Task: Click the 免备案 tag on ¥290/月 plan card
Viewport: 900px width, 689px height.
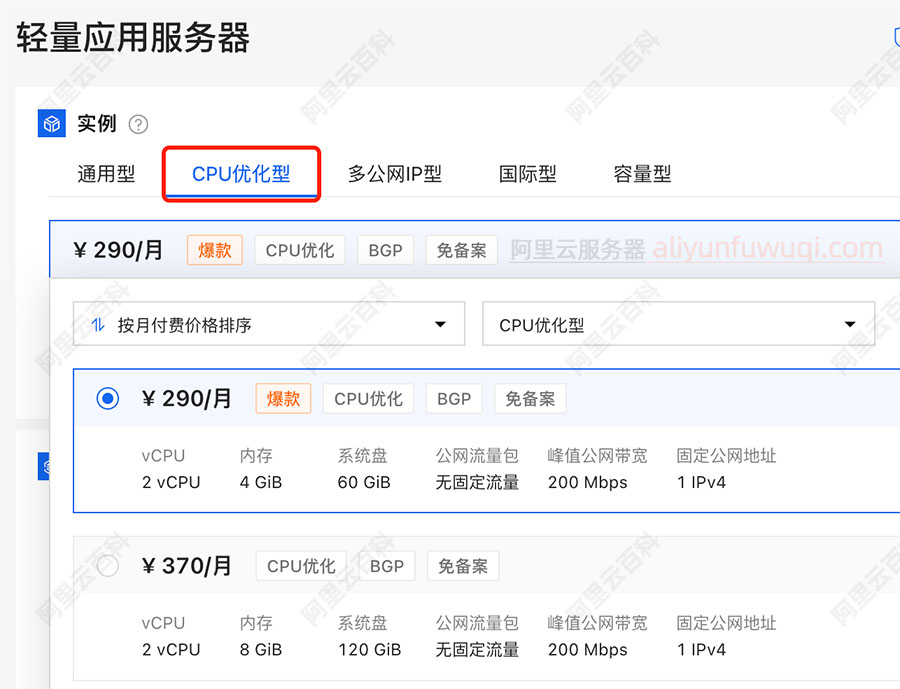Action: coord(530,398)
